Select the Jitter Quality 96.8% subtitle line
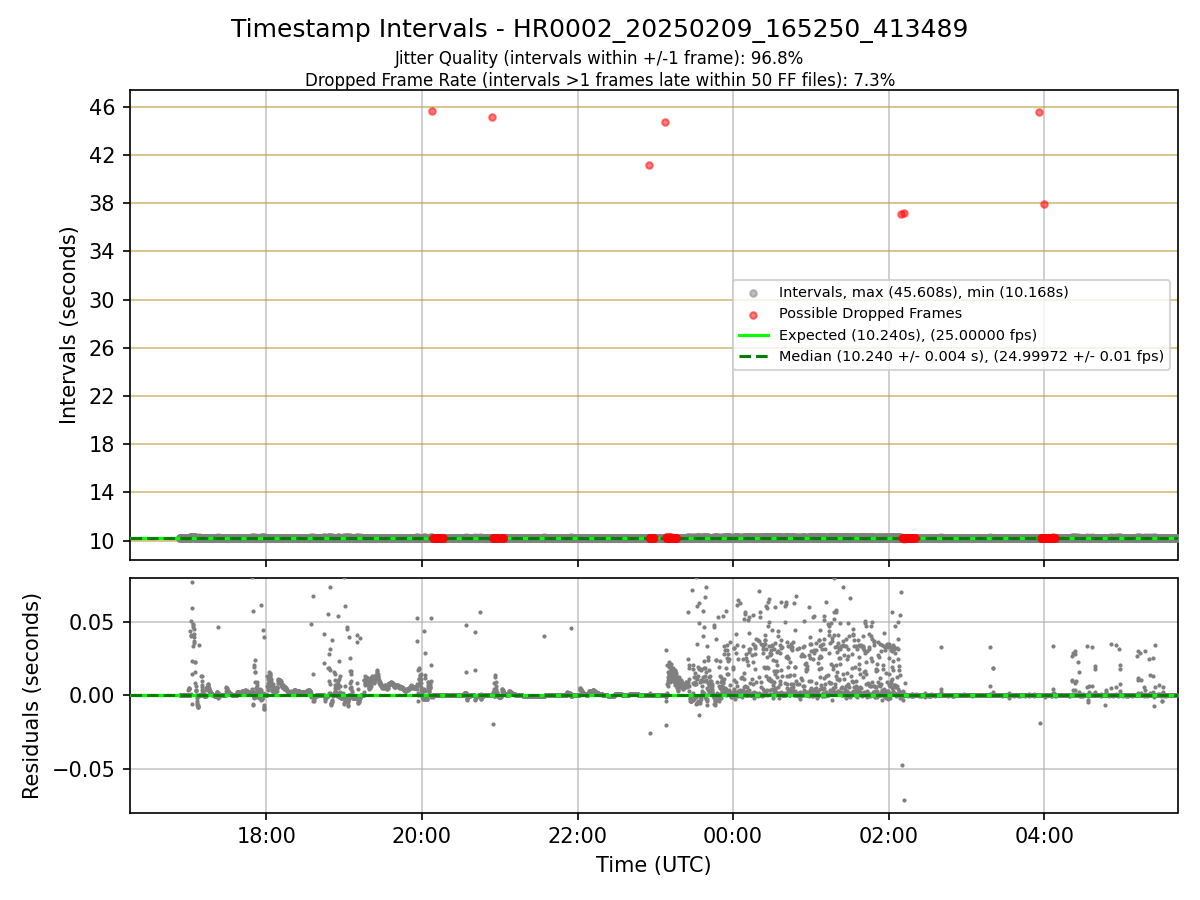Screen dimensions: 1200x900 [x=599, y=58]
